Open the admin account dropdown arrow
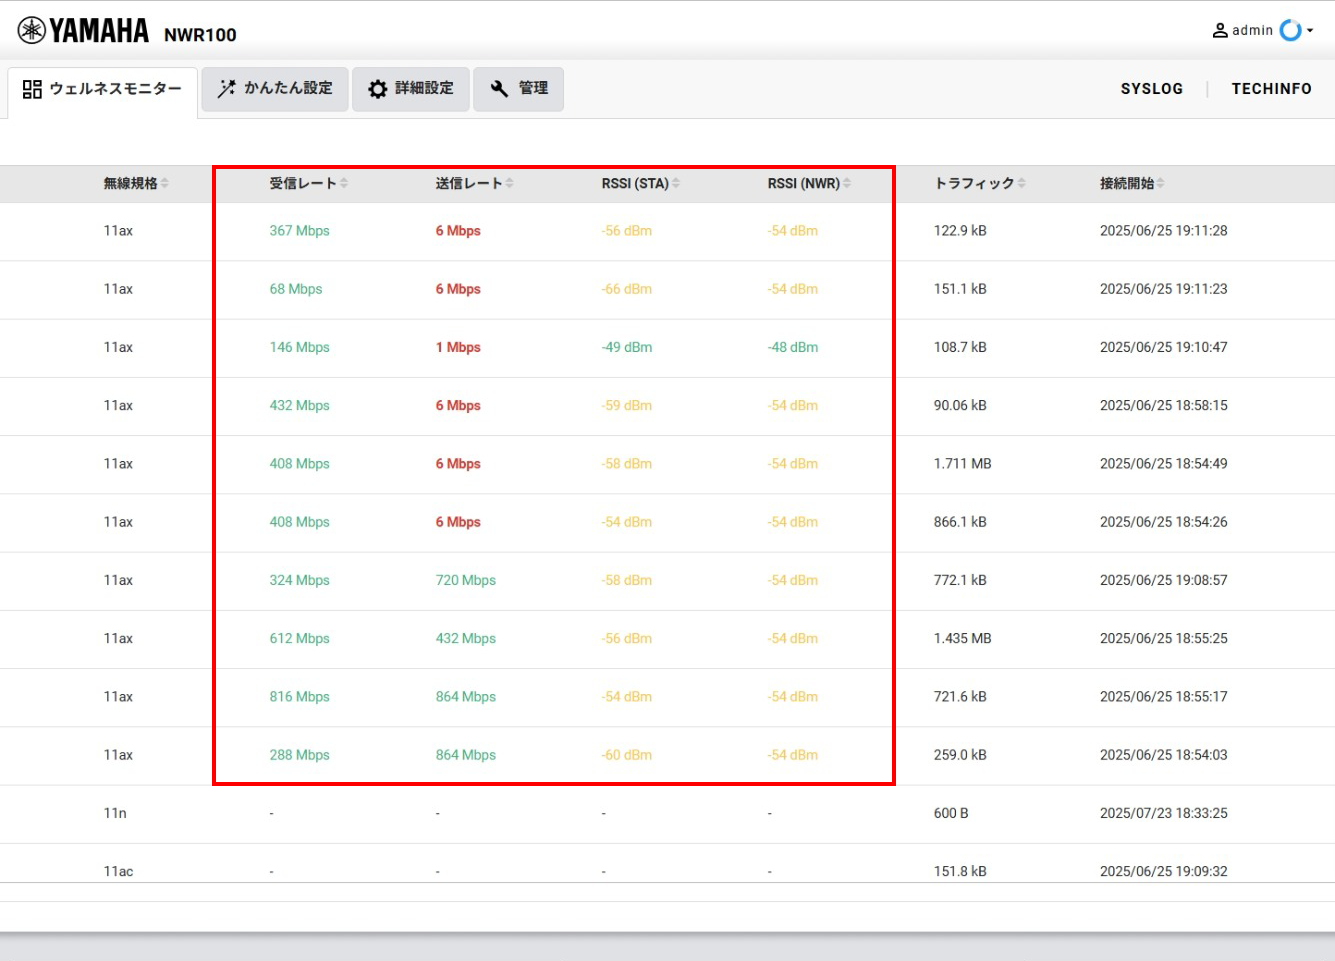The height and width of the screenshot is (961, 1335). coord(1310,31)
